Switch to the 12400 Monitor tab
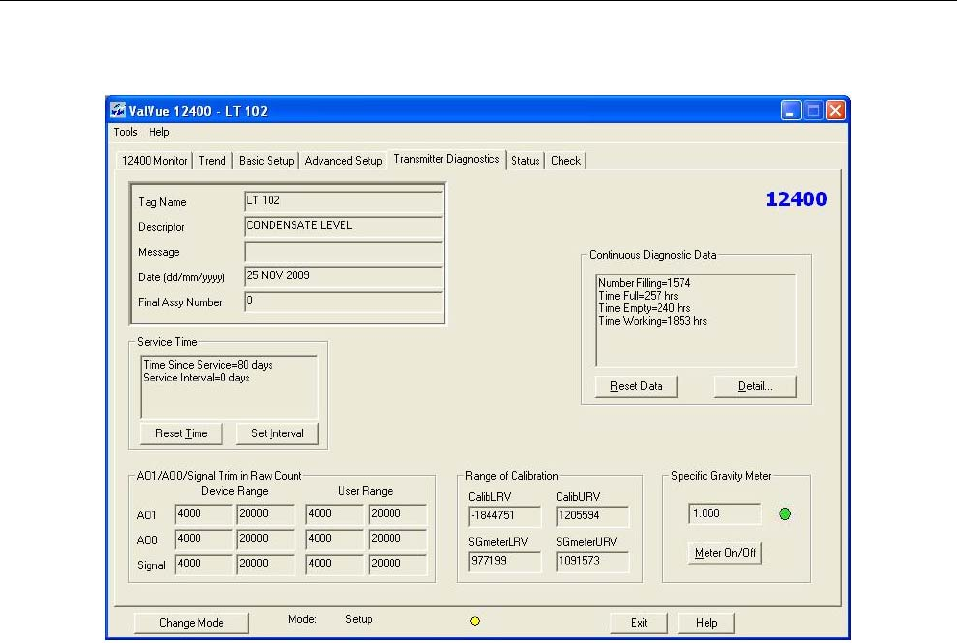This screenshot has width=957, height=643. click(154, 161)
